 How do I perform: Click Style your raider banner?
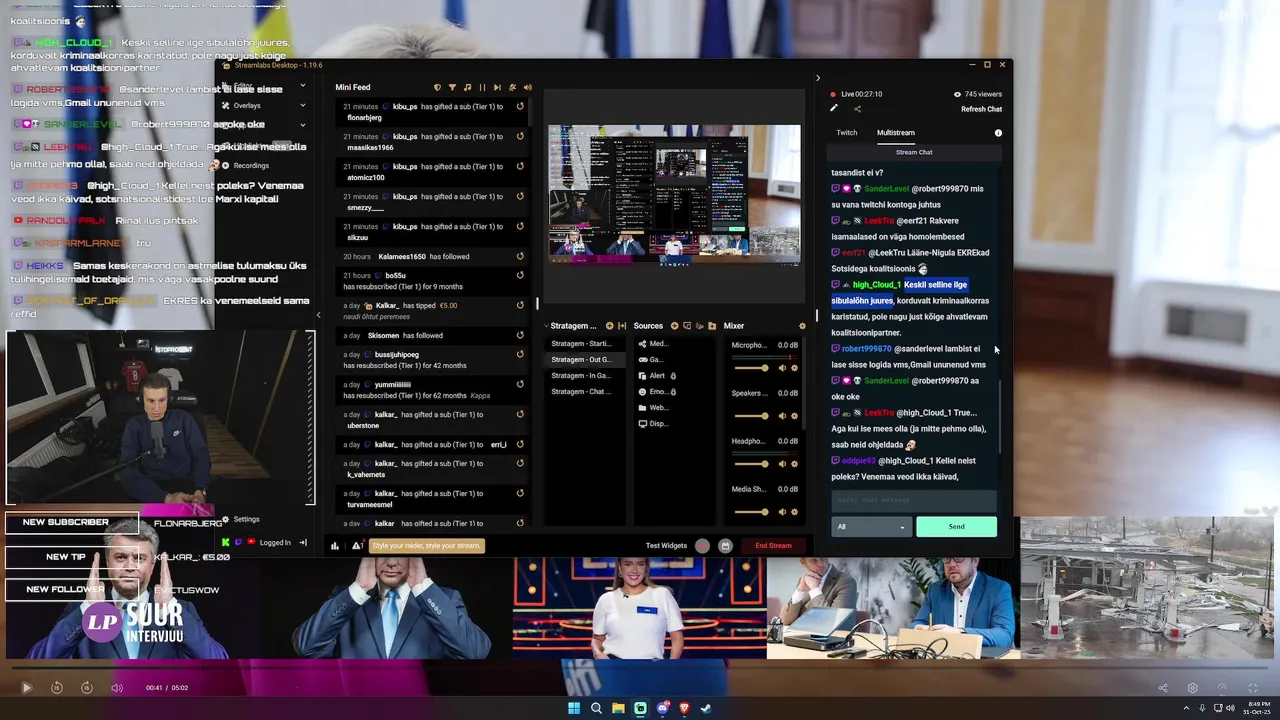pos(427,546)
